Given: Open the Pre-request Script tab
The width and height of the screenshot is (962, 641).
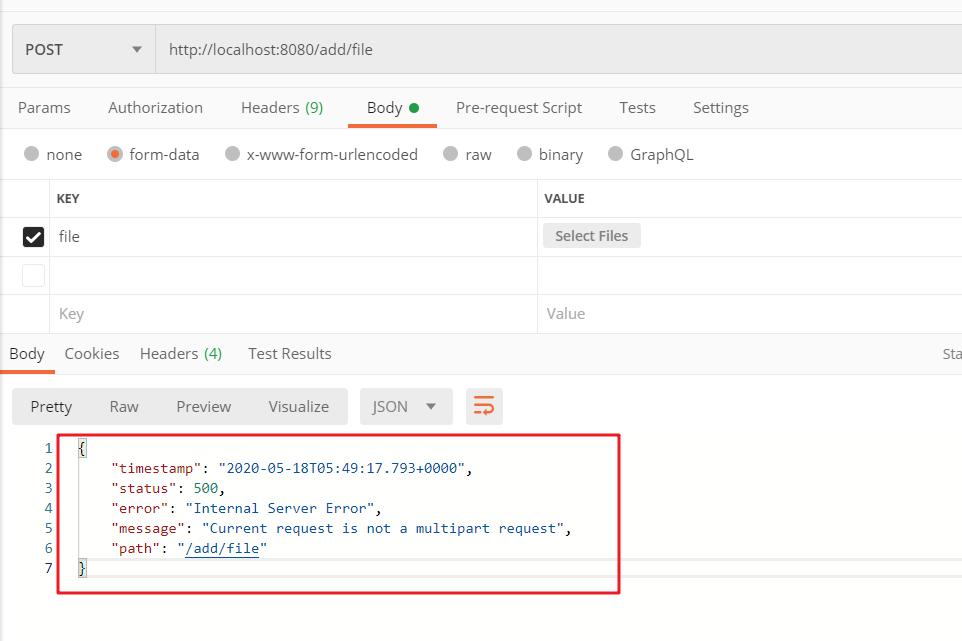Looking at the screenshot, I should 518,108.
